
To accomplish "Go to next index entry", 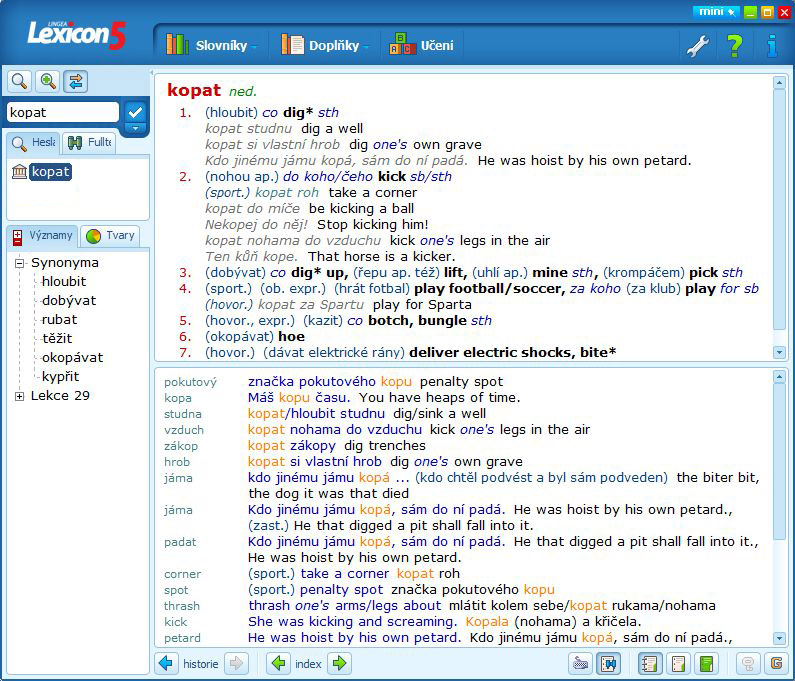I will point(340,663).
